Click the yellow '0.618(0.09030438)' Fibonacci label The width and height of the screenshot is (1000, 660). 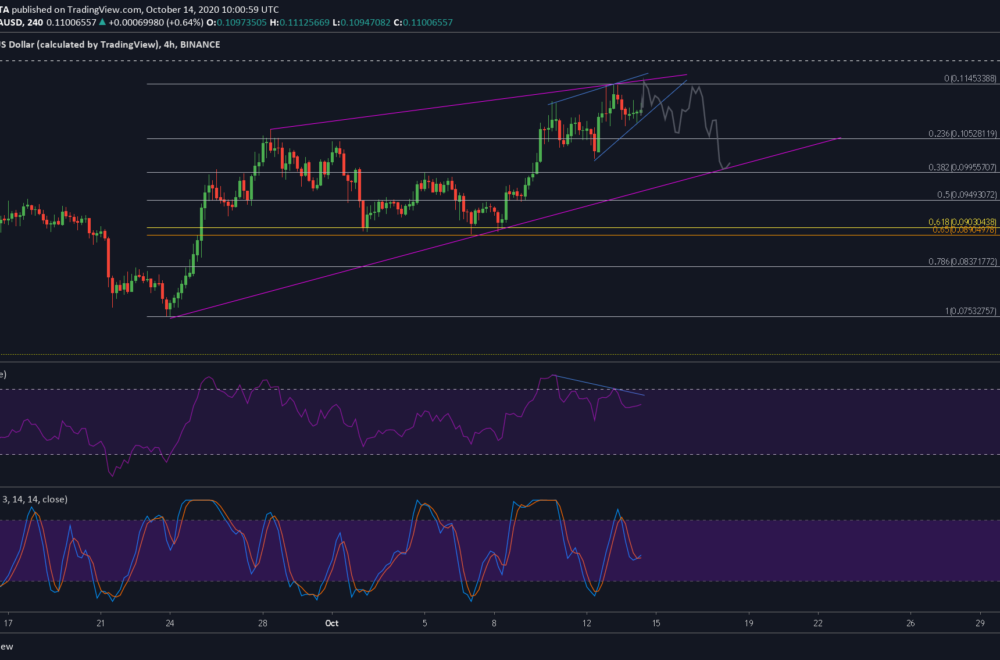click(962, 222)
